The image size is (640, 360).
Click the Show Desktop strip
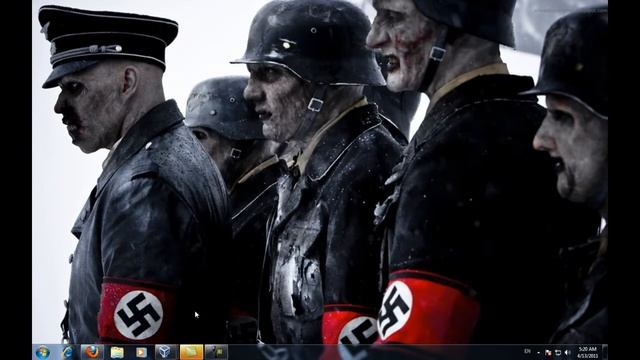pyautogui.click(x=604, y=352)
